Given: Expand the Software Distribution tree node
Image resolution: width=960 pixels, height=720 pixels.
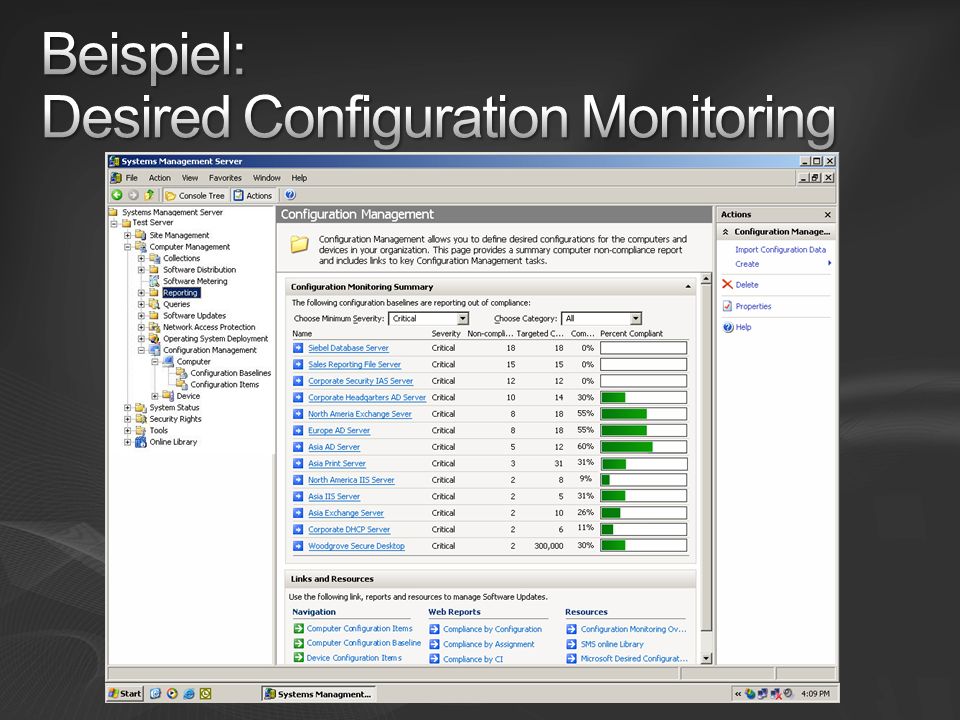Looking at the screenshot, I should click(141, 270).
